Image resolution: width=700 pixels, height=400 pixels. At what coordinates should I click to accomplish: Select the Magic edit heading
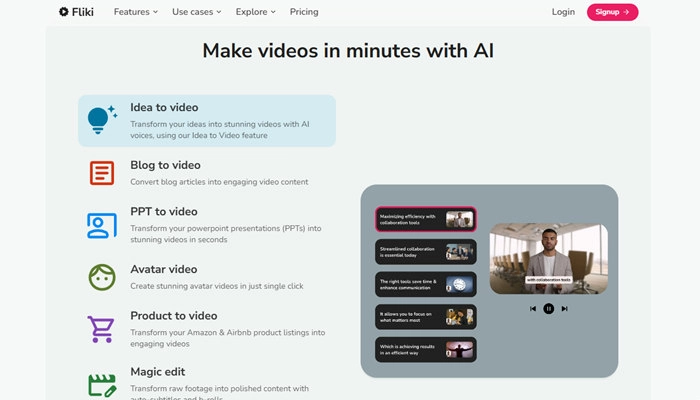(158, 372)
